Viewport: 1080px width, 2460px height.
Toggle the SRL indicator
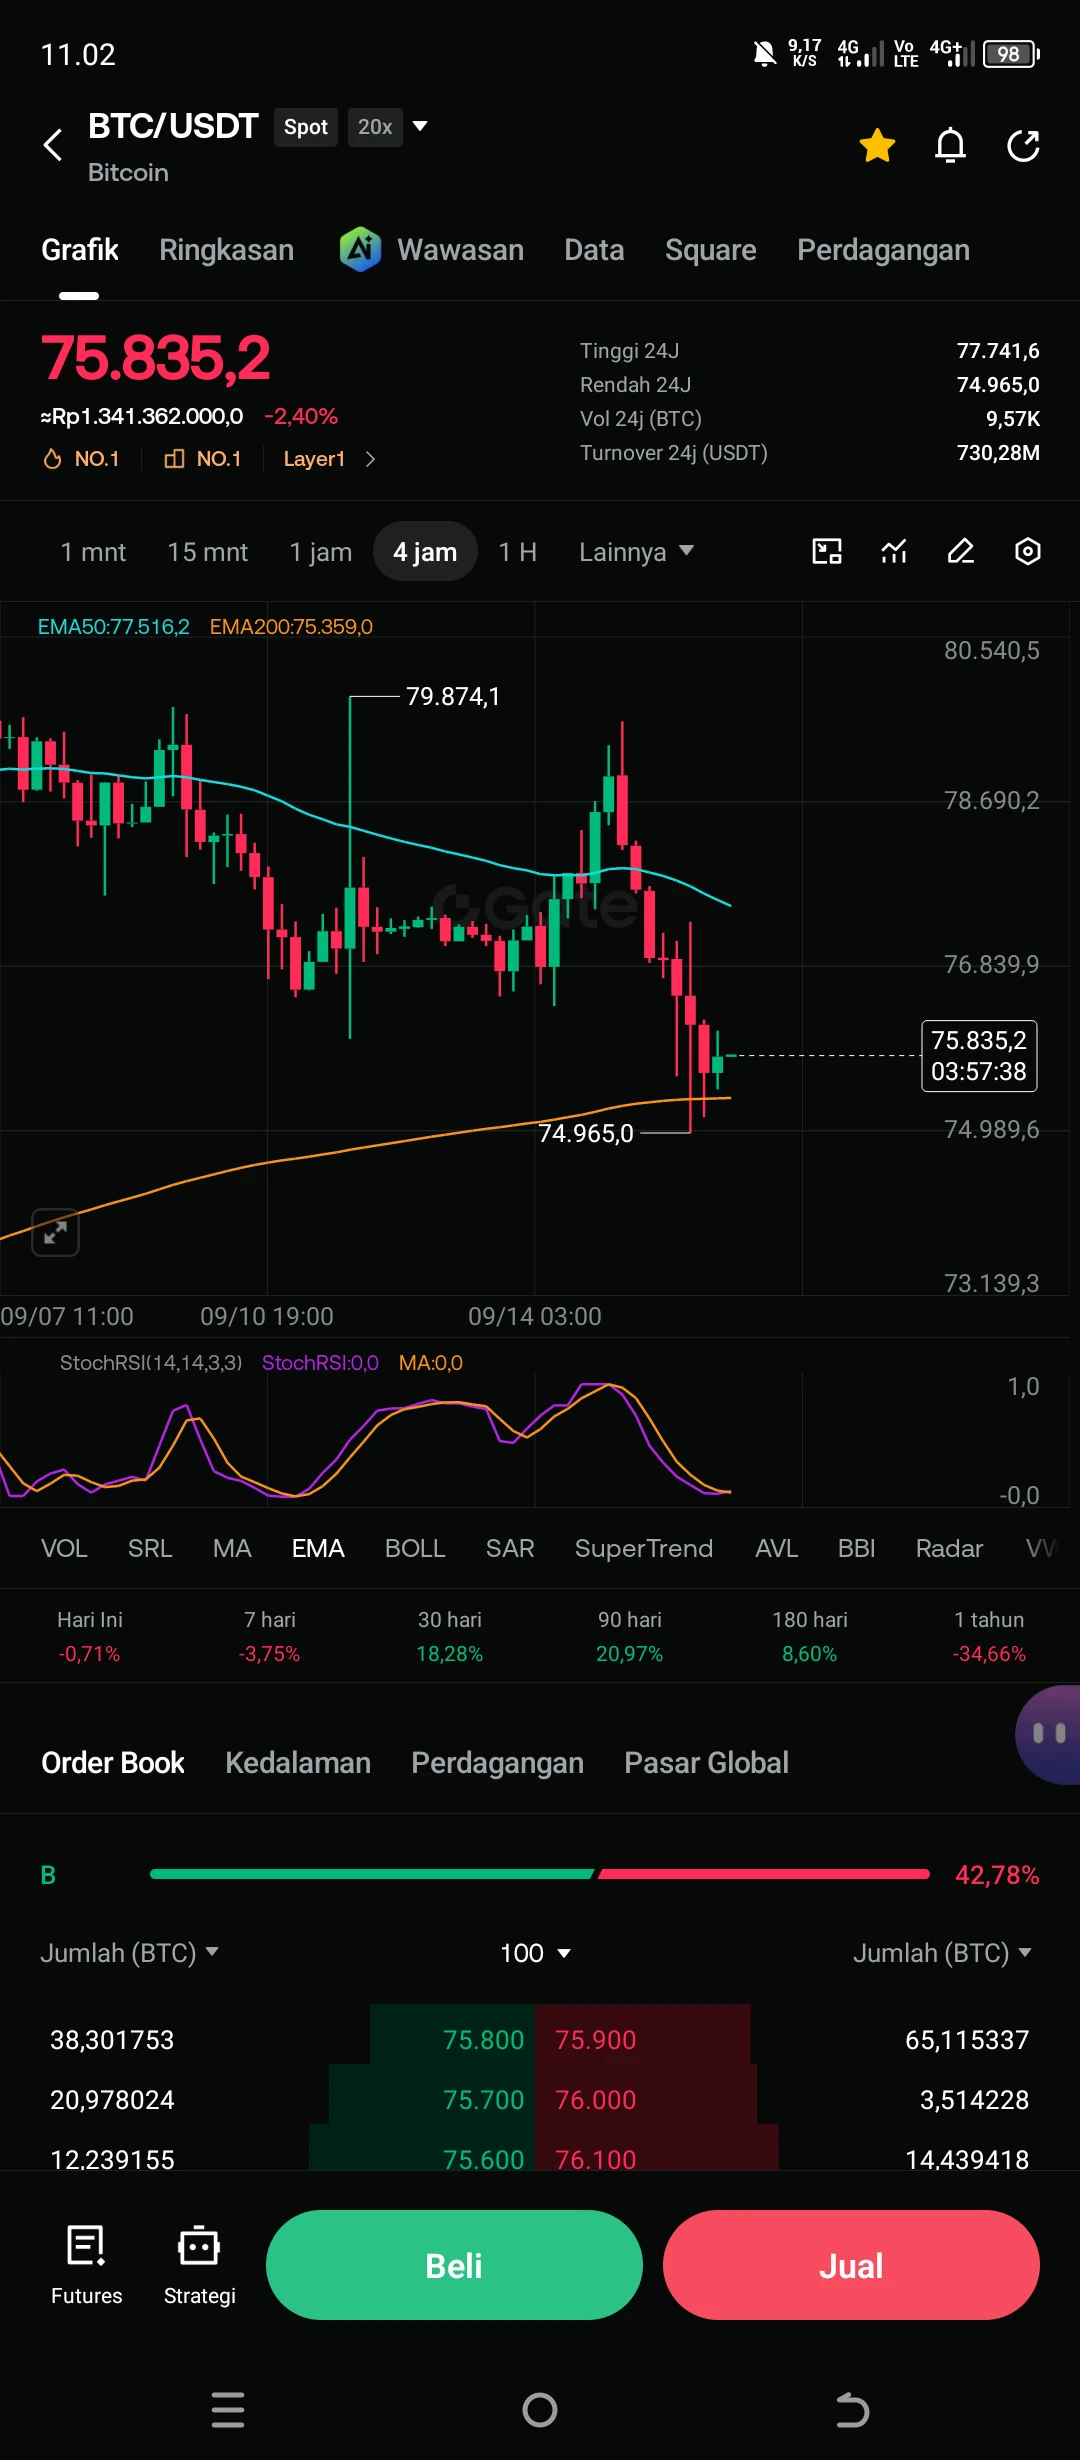coord(150,1548)
